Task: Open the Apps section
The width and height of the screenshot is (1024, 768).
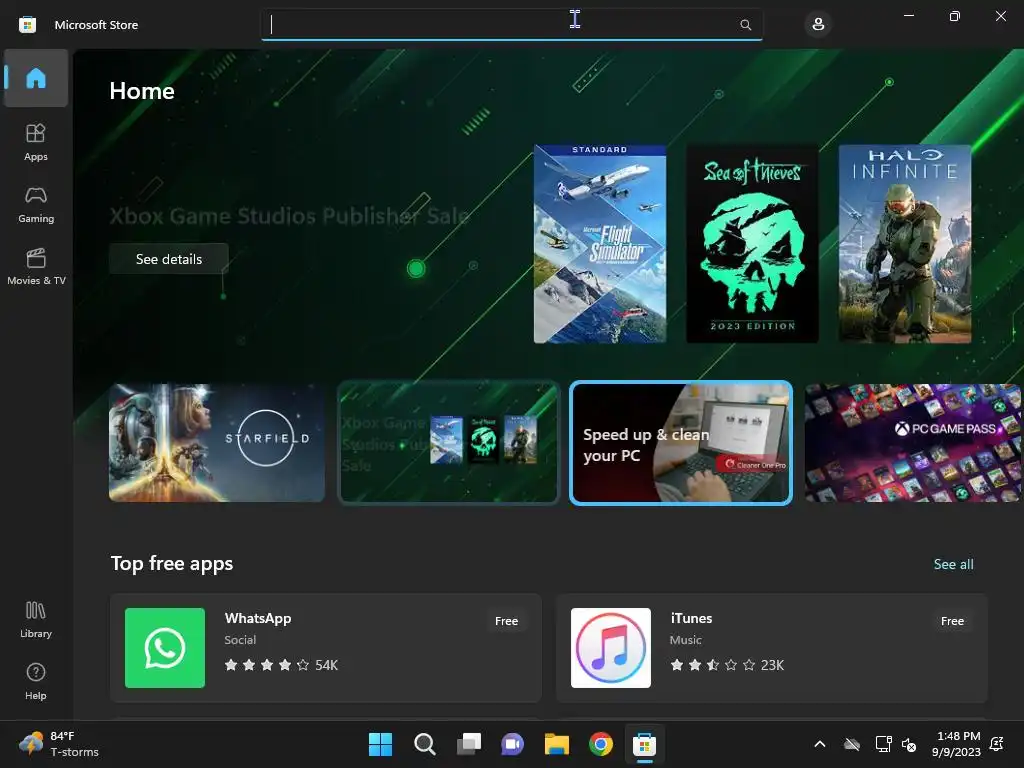Action: coord(36,142)
